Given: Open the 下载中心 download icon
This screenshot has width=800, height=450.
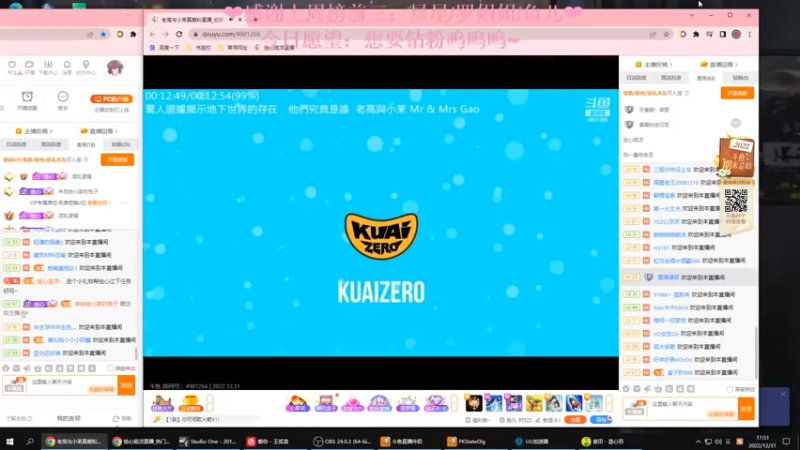Looking at the screenshot, I should [48, 67].
